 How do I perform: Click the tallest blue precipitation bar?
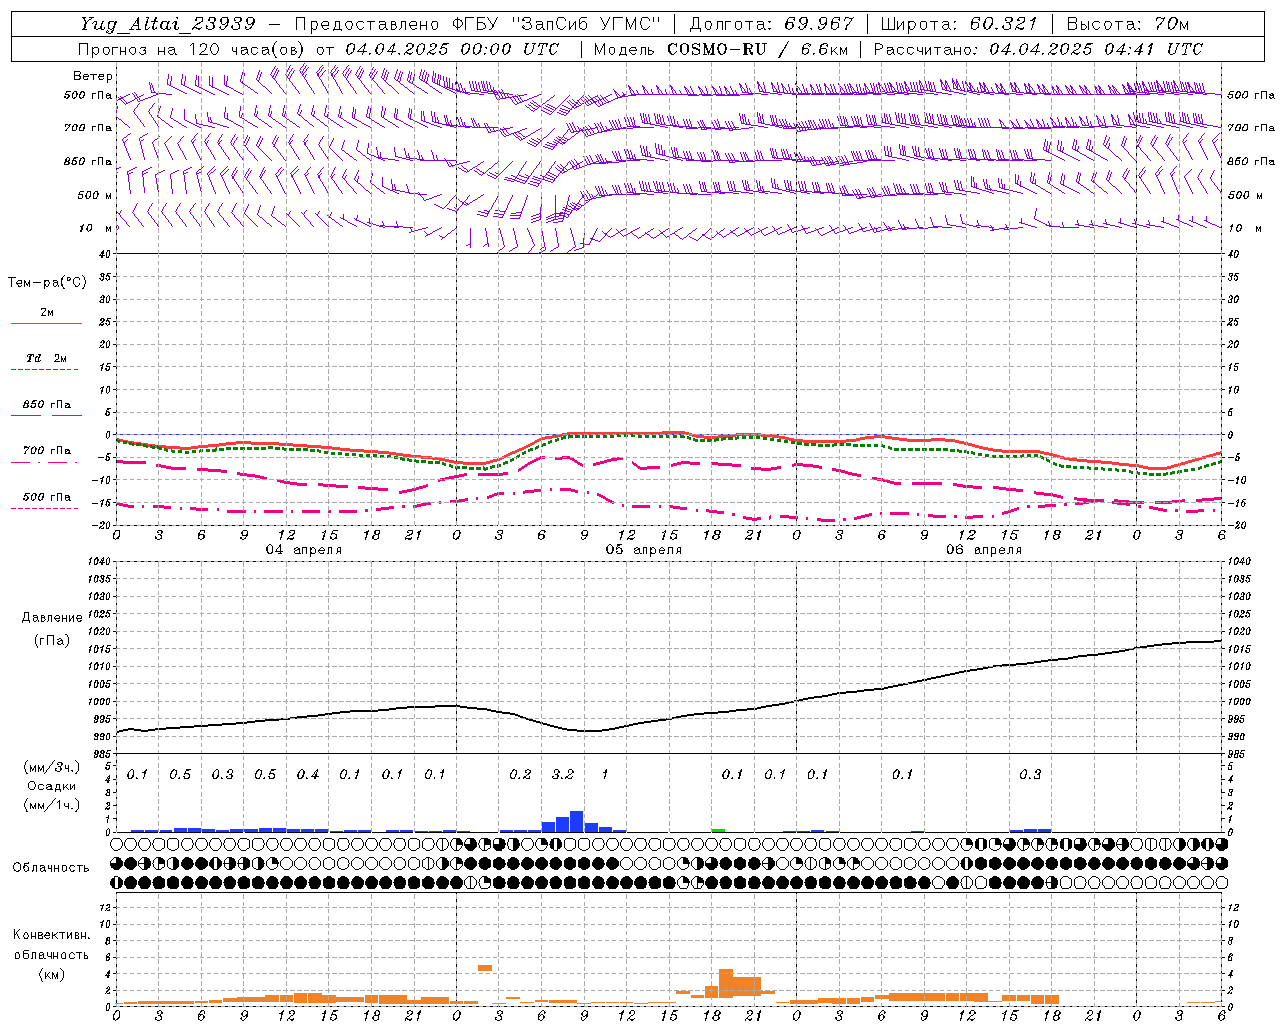coord(576,821)
